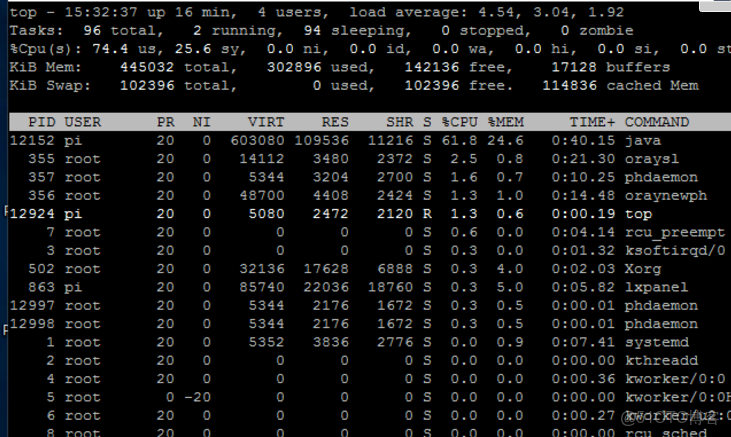The height and width of the screenshot is (437, 731).
Task: Click the PID column header
Action: (41, 122)
